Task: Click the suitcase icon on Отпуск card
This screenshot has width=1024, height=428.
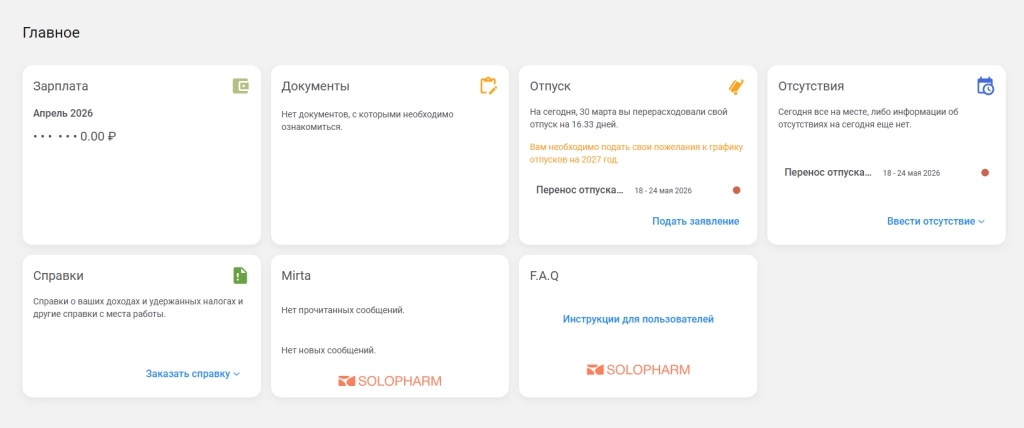Action: [x=737, y=86]
